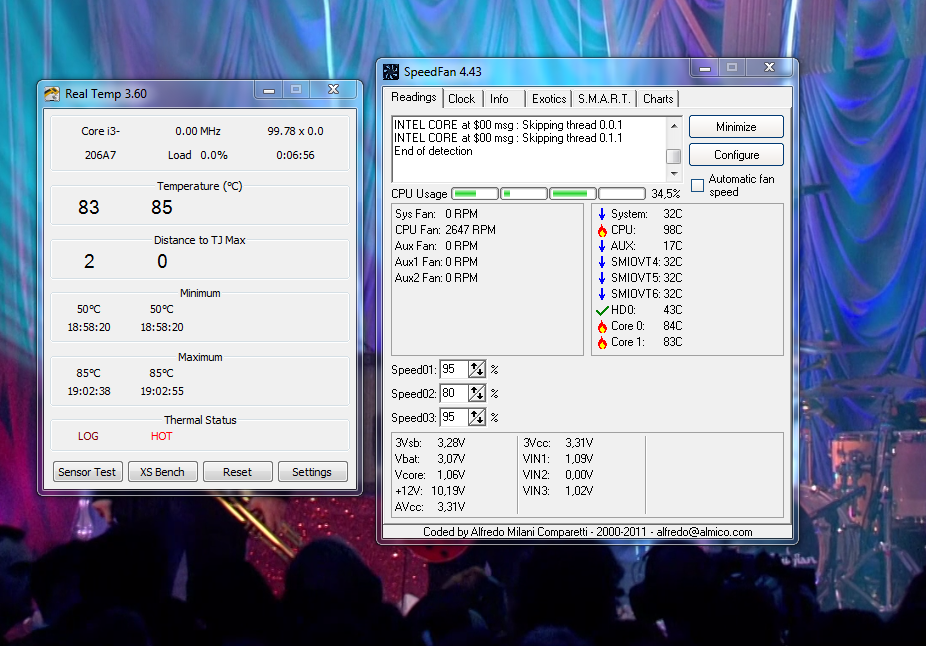Enable the Automatic fan speed checkbox
Viewport: 926px width, 646px height.
[697, 185]
